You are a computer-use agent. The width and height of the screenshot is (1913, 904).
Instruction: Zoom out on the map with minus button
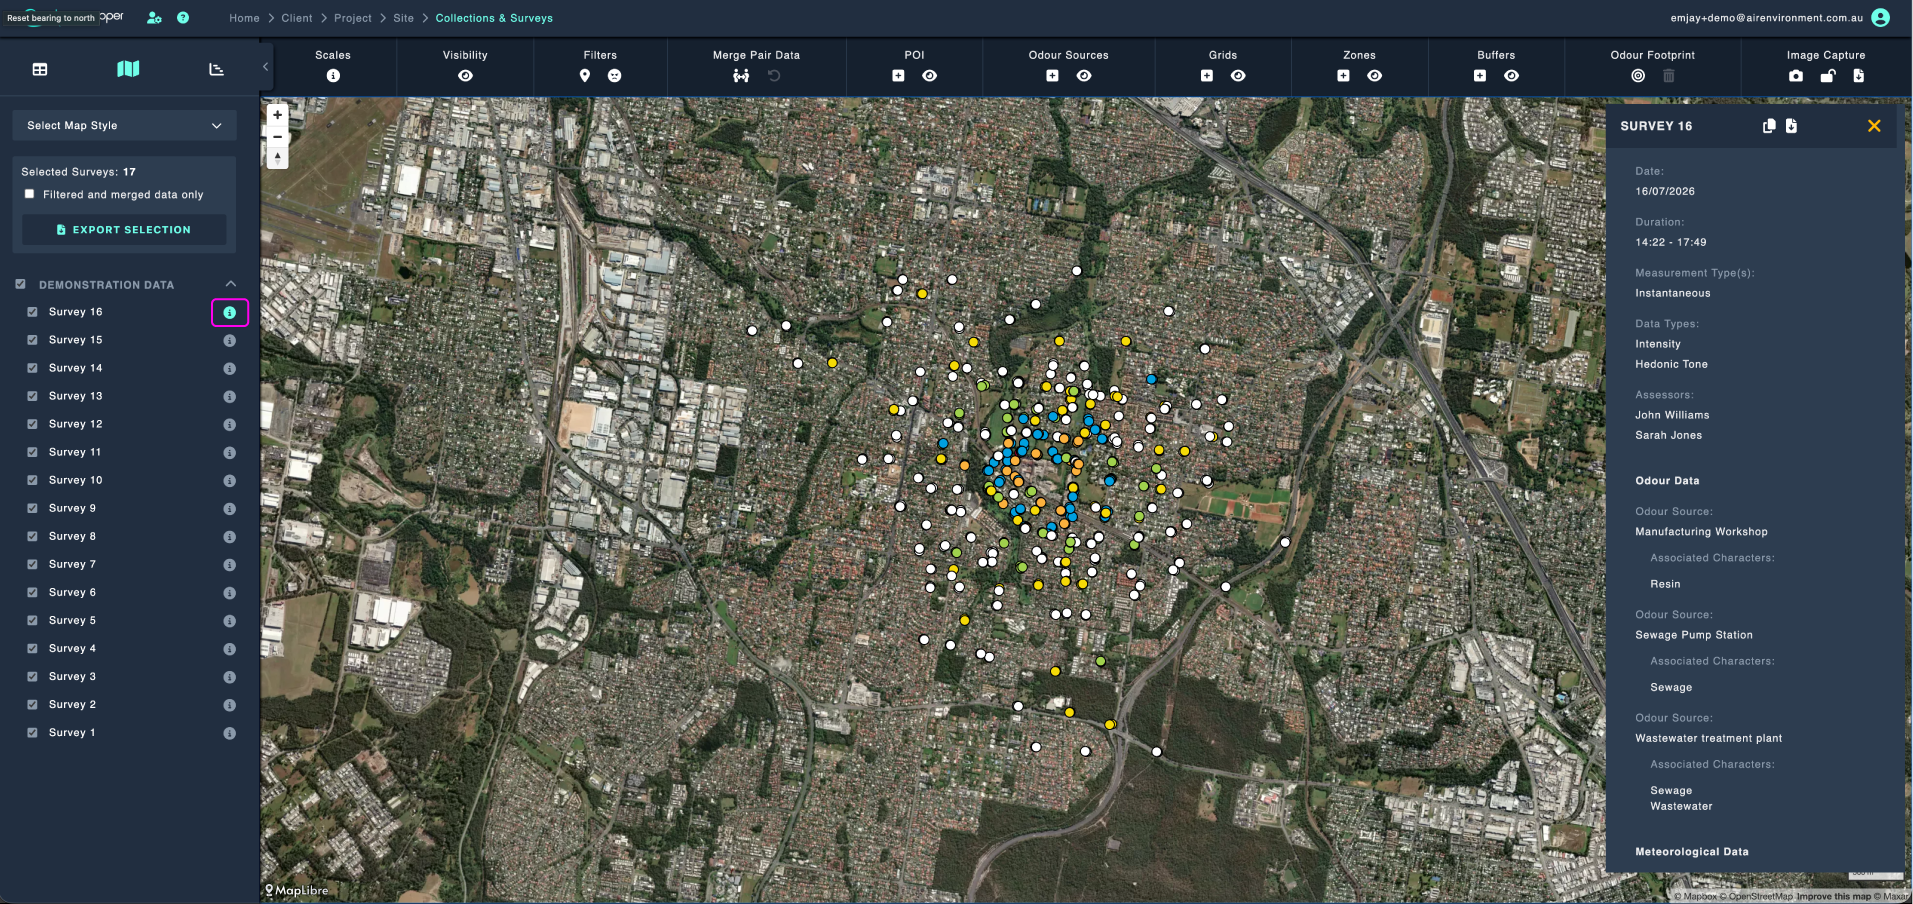(278, 136)
